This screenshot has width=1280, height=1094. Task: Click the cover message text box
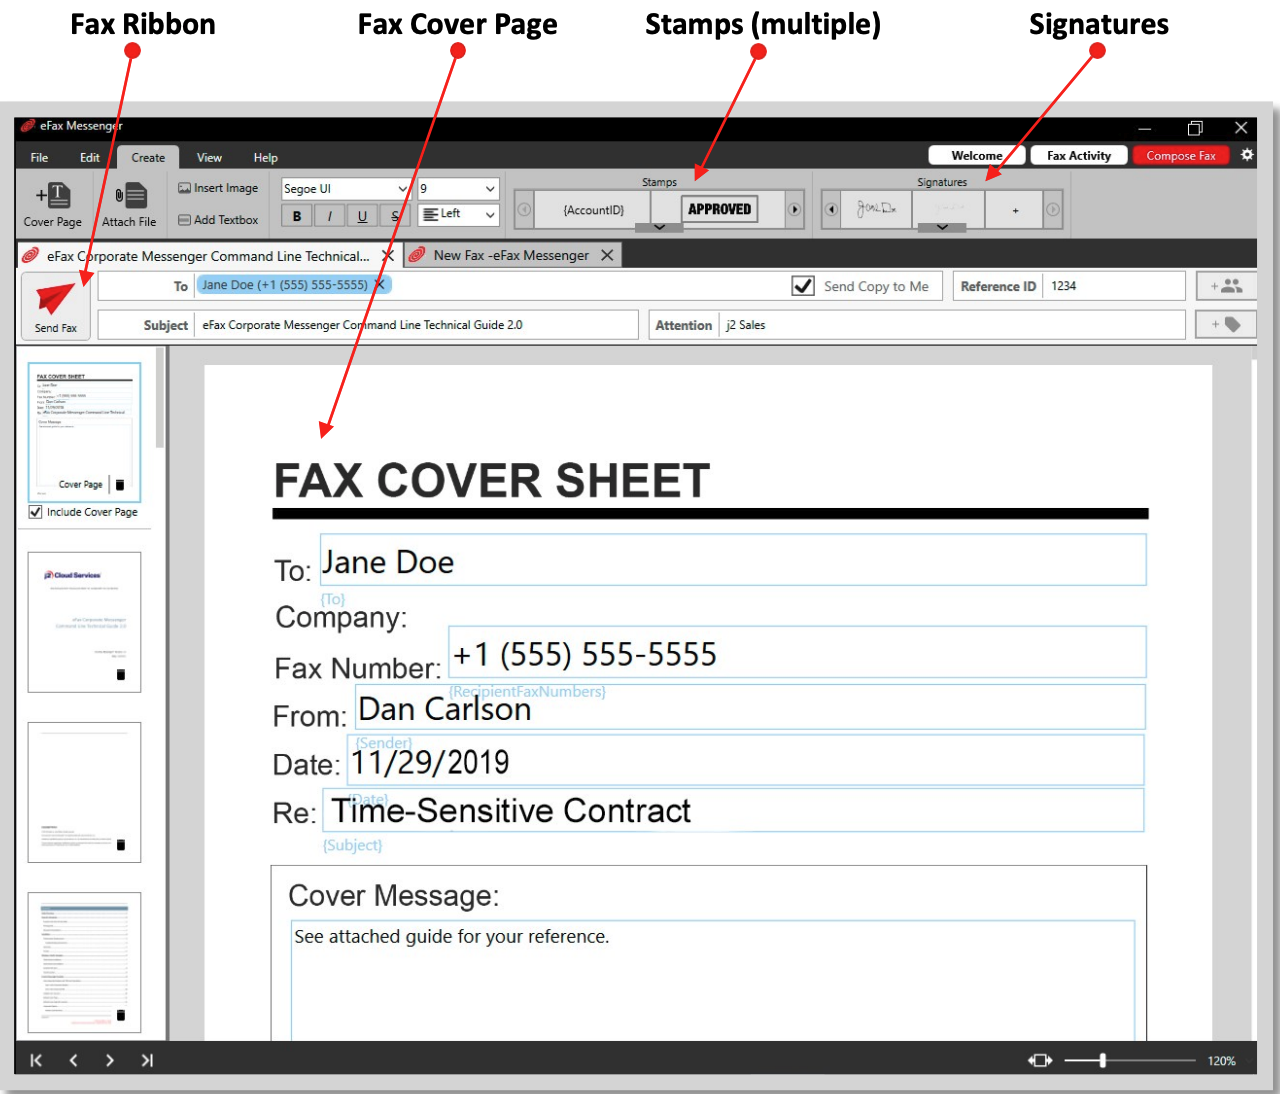pos(713,980)
